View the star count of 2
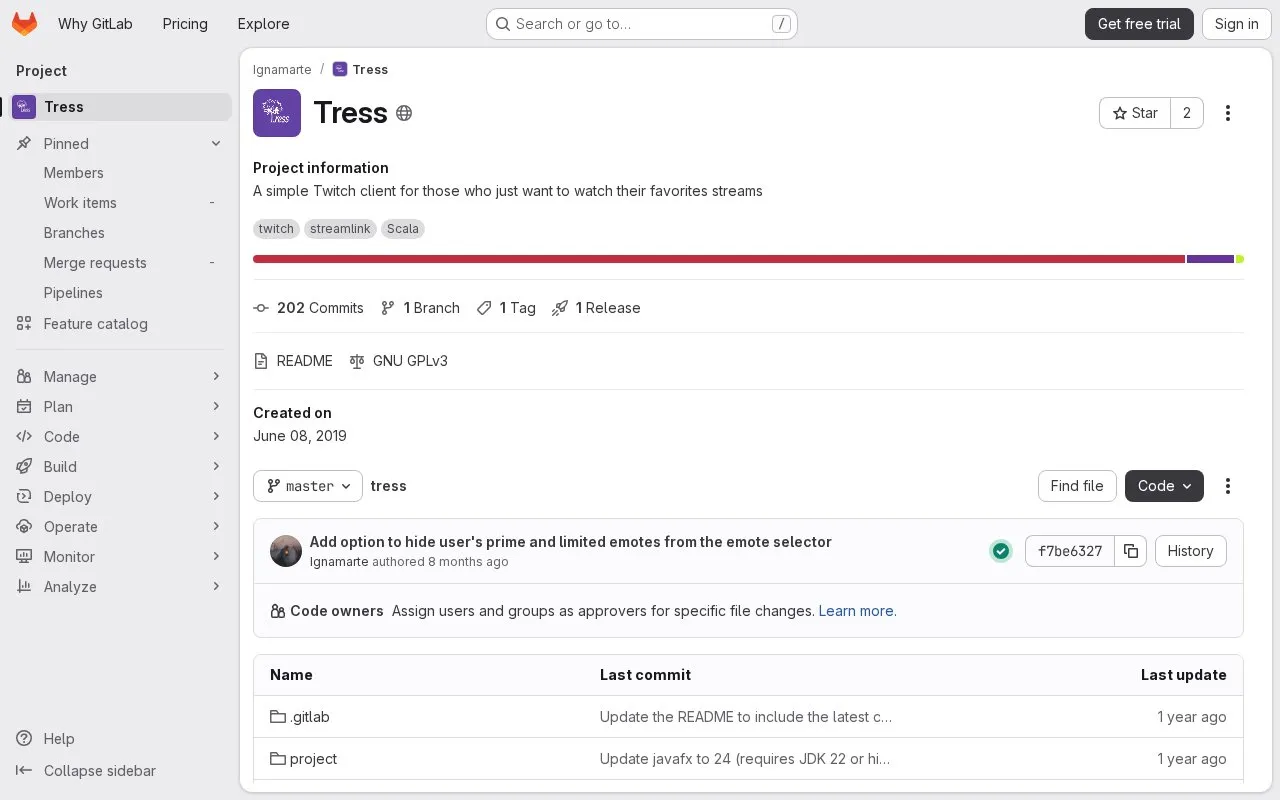1280x800 pixels. tap(1187, 113)
